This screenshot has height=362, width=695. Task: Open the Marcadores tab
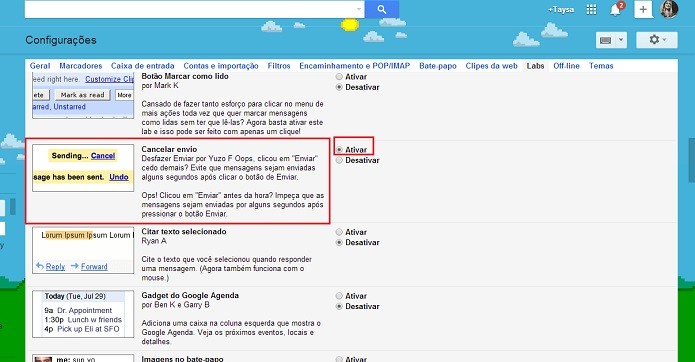click(81, 66)
